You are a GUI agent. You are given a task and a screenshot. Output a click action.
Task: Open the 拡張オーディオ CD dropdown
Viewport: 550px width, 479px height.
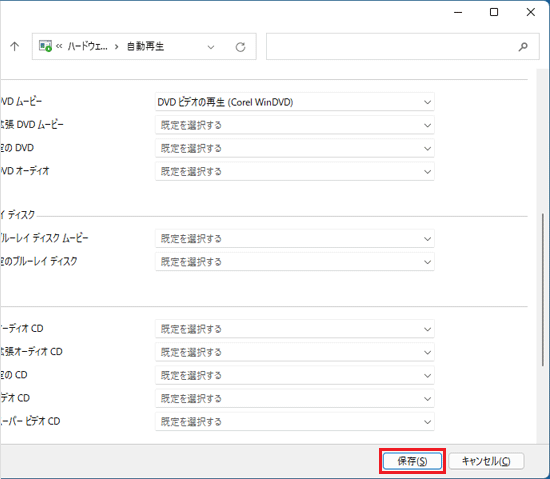[295, 352]
